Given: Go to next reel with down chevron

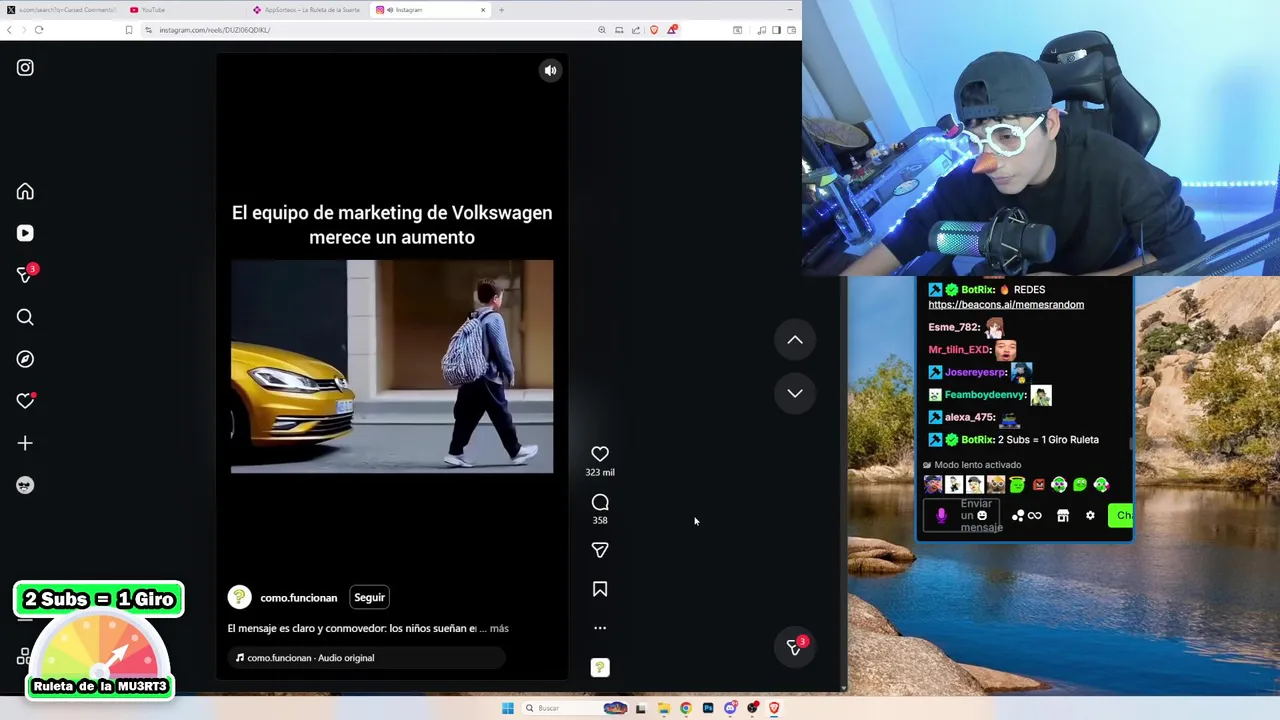Looking at the screenshot, I should (x=795, y=393).
